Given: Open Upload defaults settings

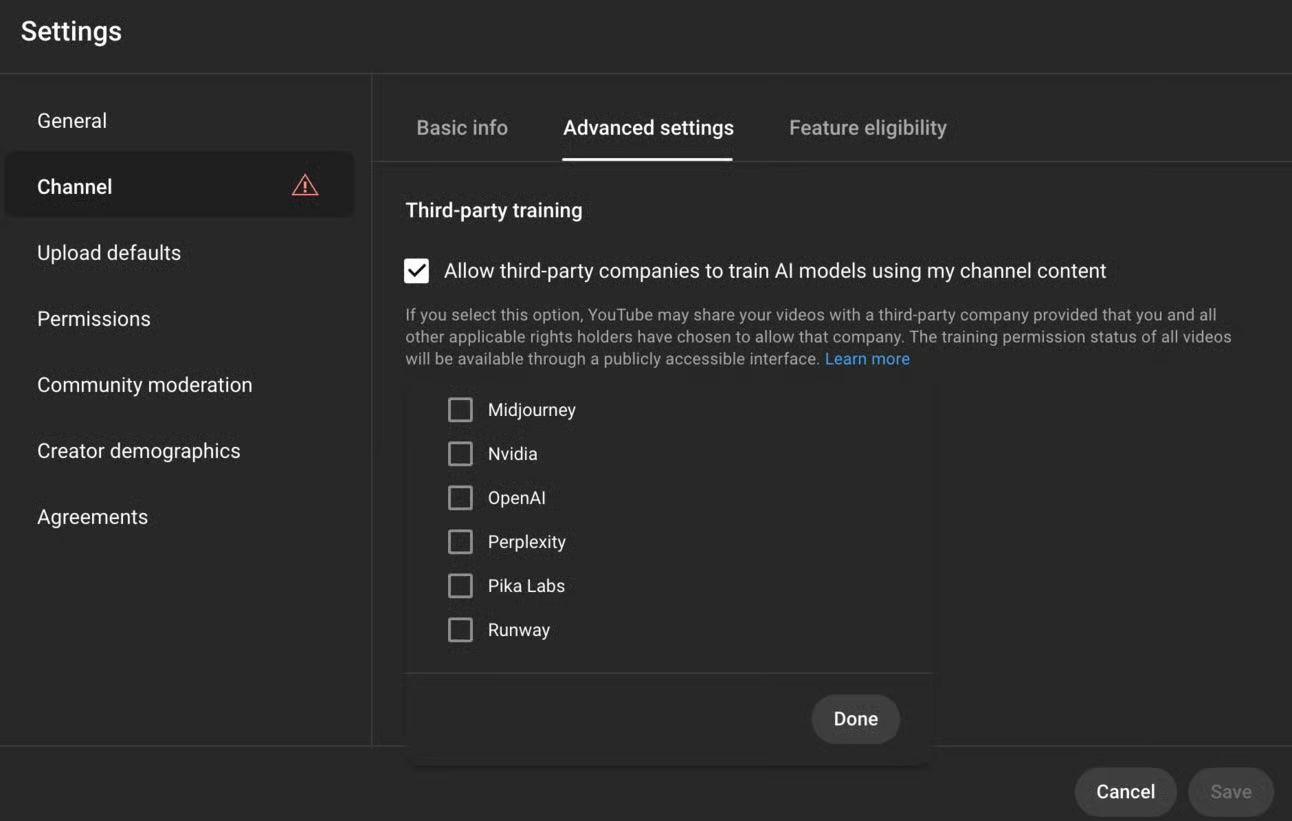Looking at the screenshot, I should [x=109, y=252].
